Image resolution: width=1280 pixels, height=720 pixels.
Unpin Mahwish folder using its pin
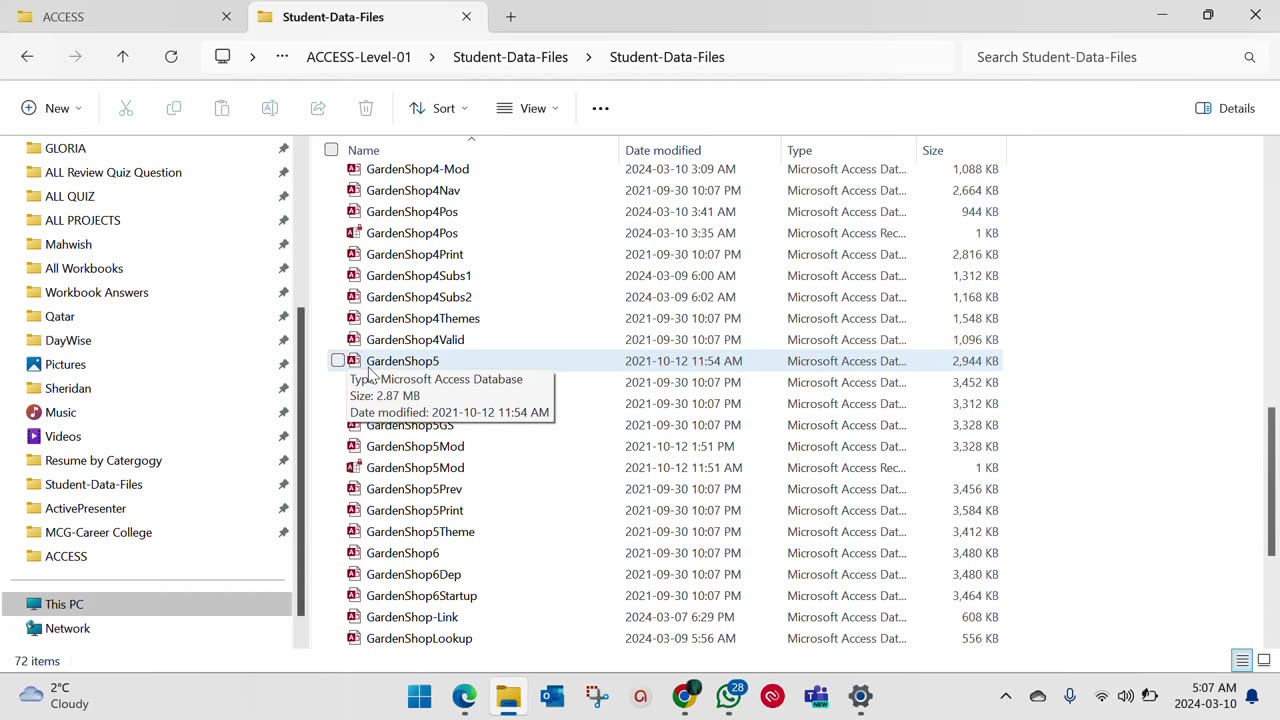tap(283, 244)
